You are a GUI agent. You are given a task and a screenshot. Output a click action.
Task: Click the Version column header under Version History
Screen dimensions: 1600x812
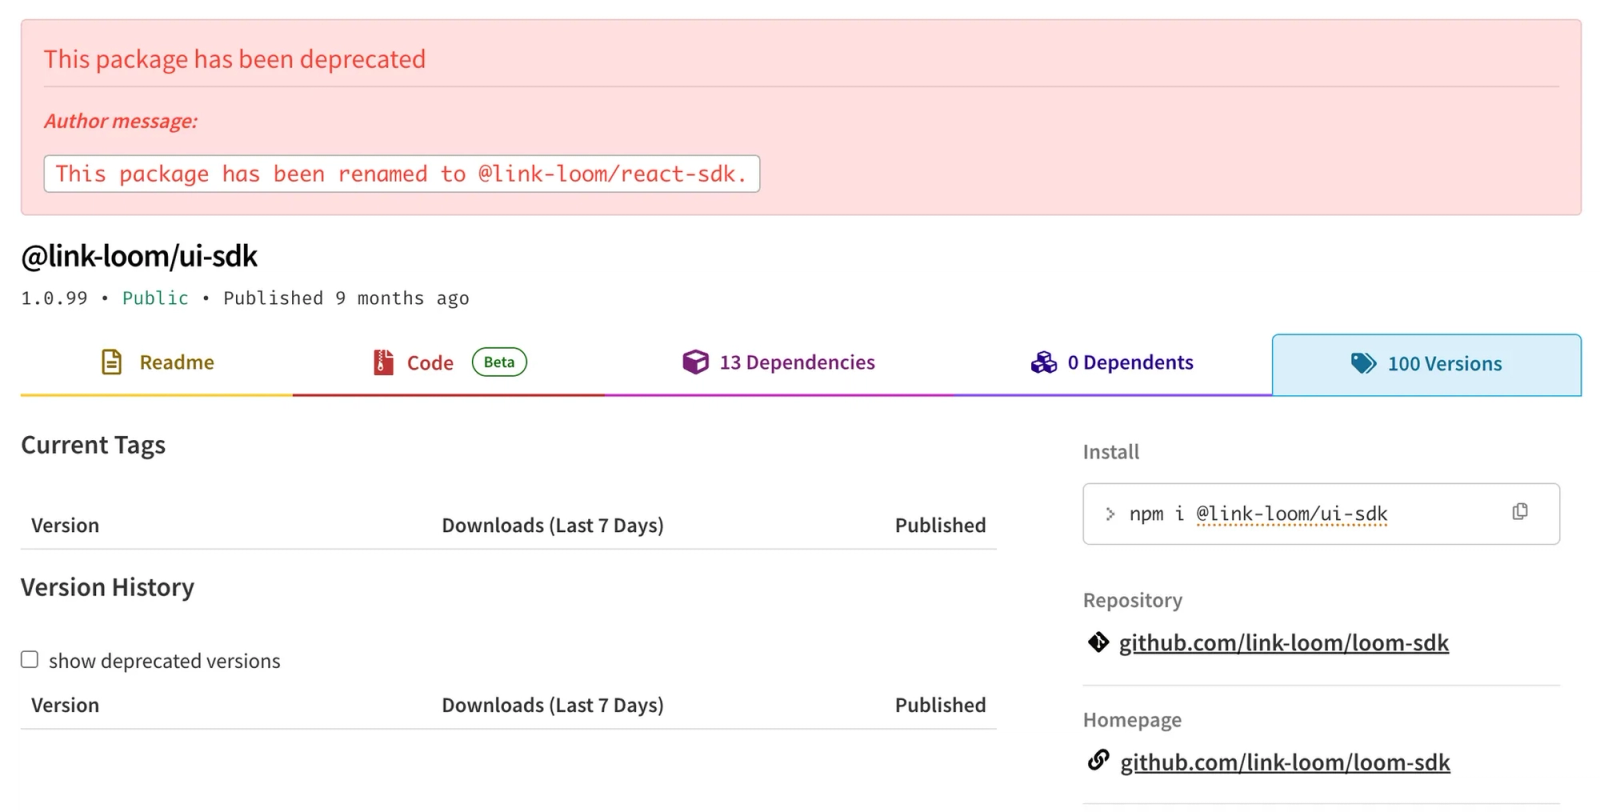click(x=65, y=705)
